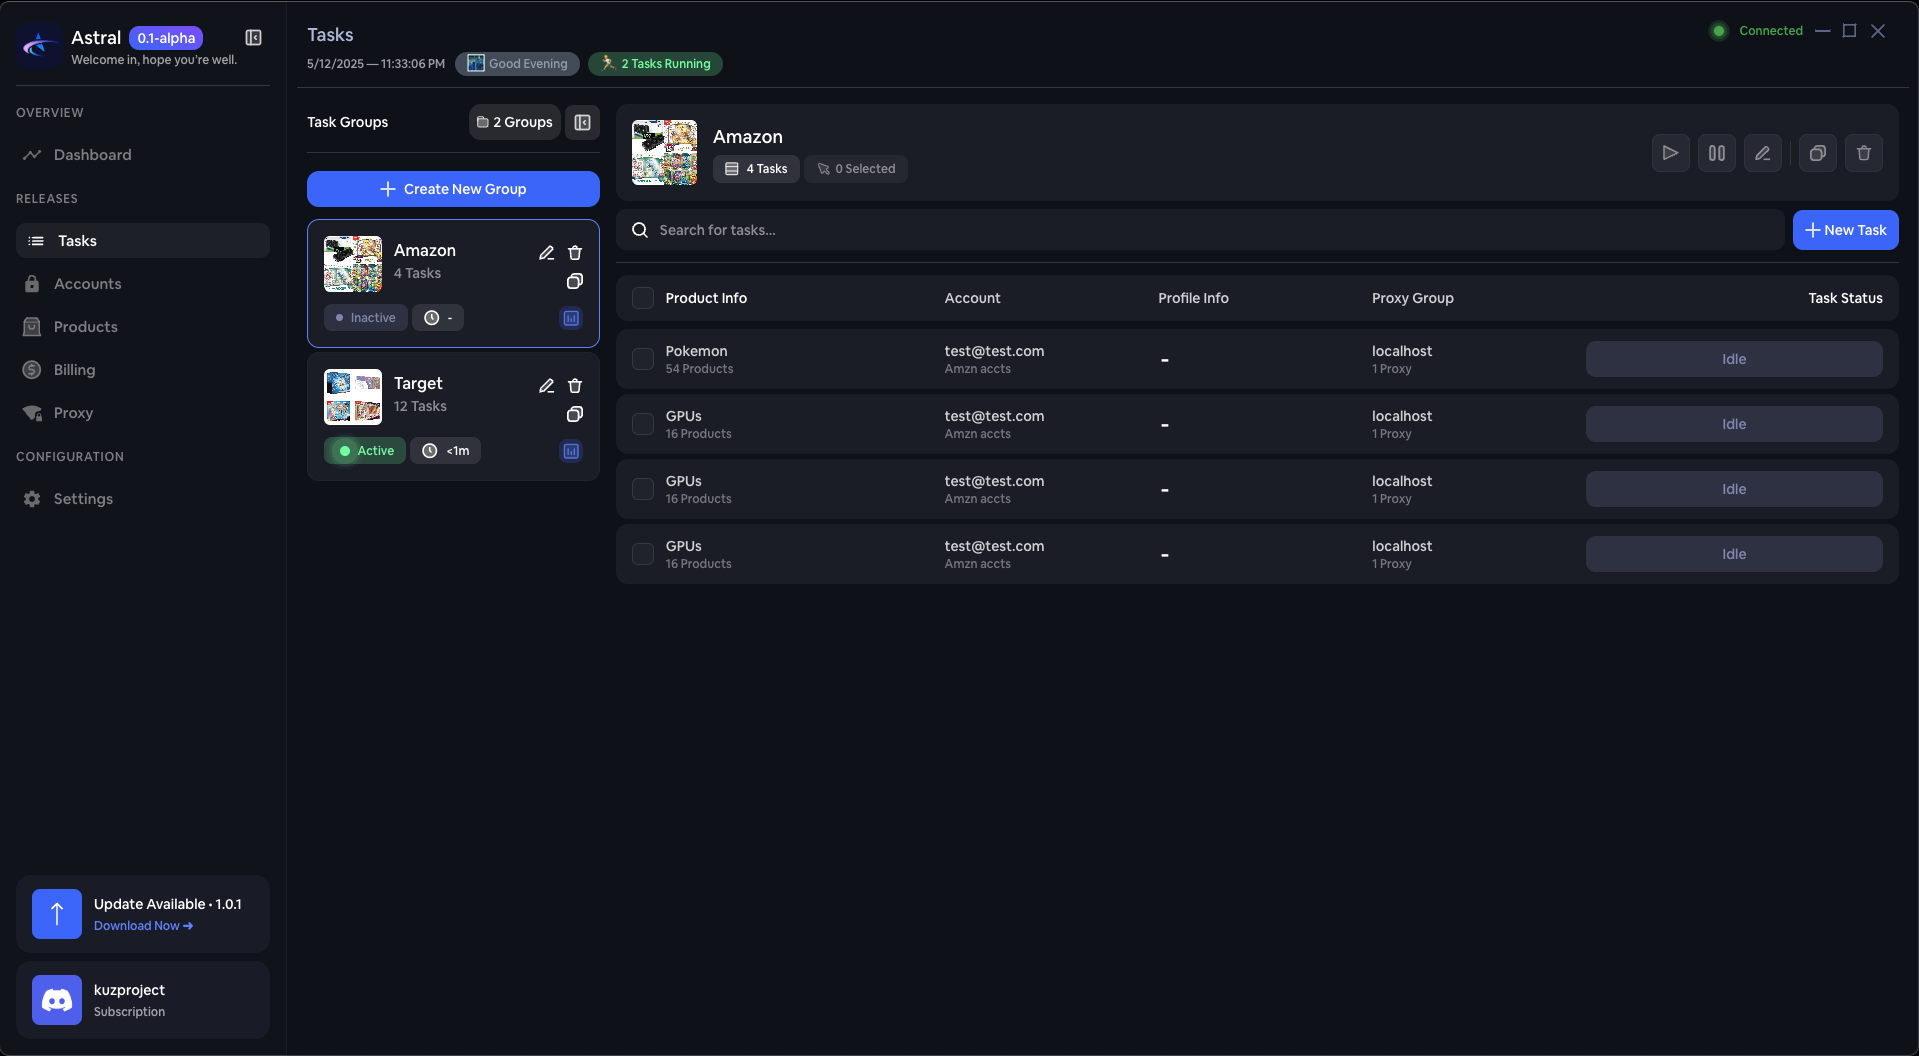The width and height of the screenshot is (1919, 1056).
Task: Click the Target group <1m timer badge
Action: 445,451
